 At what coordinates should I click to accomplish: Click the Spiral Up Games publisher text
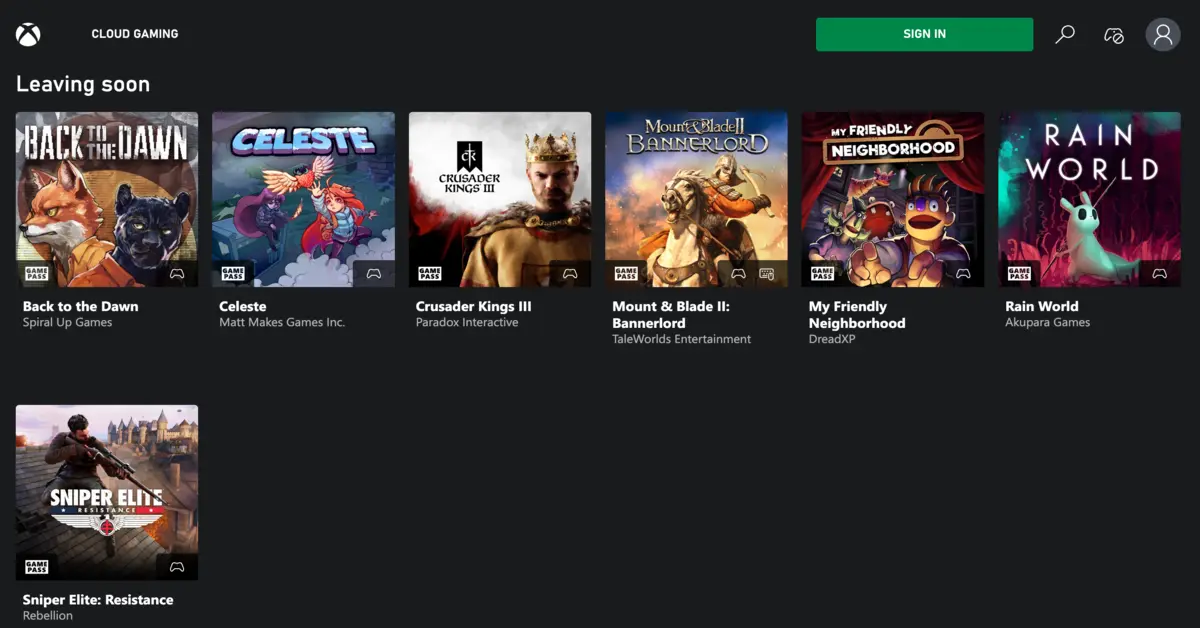[x=68, y=323]
